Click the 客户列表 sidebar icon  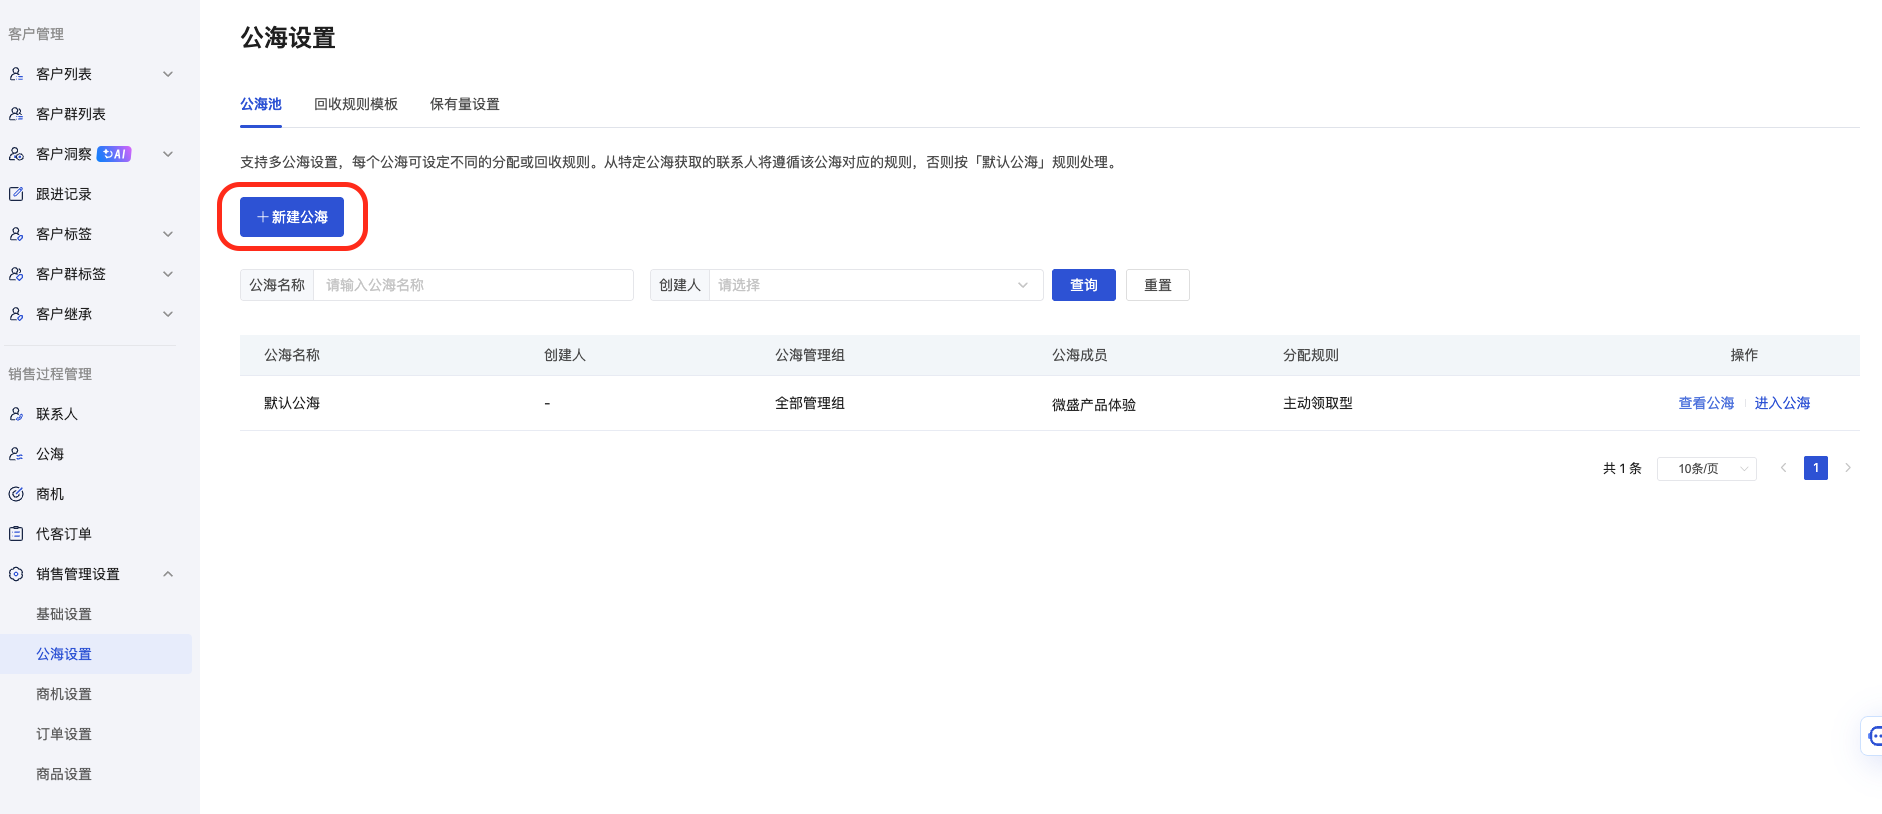pyautogui.click(x=16, y=74)
